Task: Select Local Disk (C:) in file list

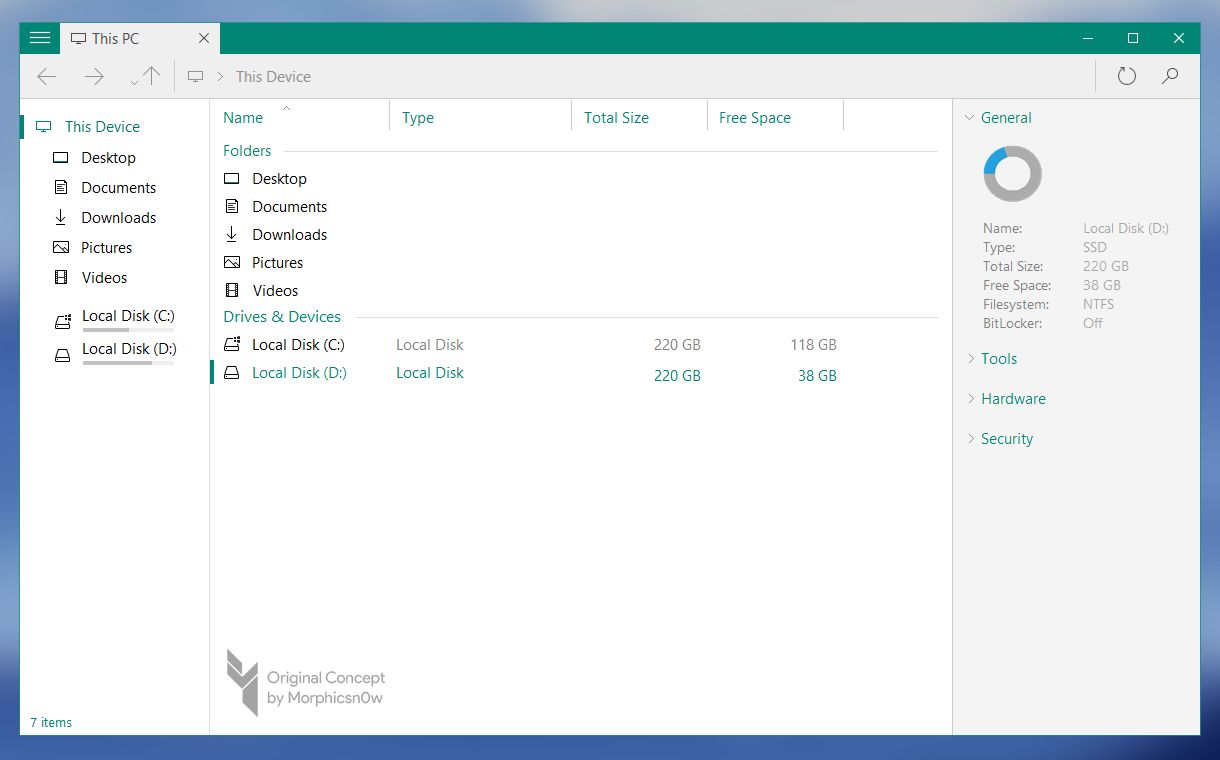Action: pyautogui.click(x=296, y=344)
